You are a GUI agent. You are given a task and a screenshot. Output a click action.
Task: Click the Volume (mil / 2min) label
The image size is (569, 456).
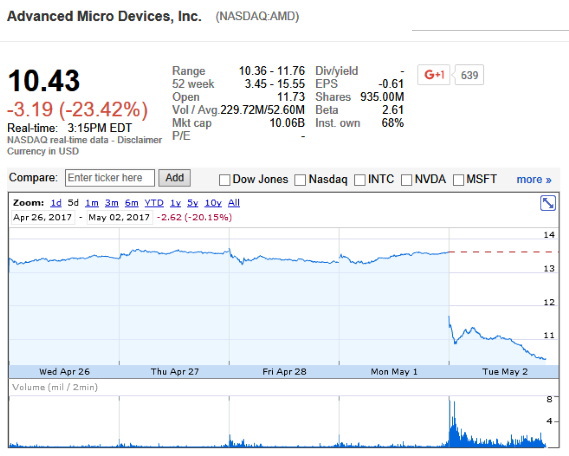tap(55, 387)
